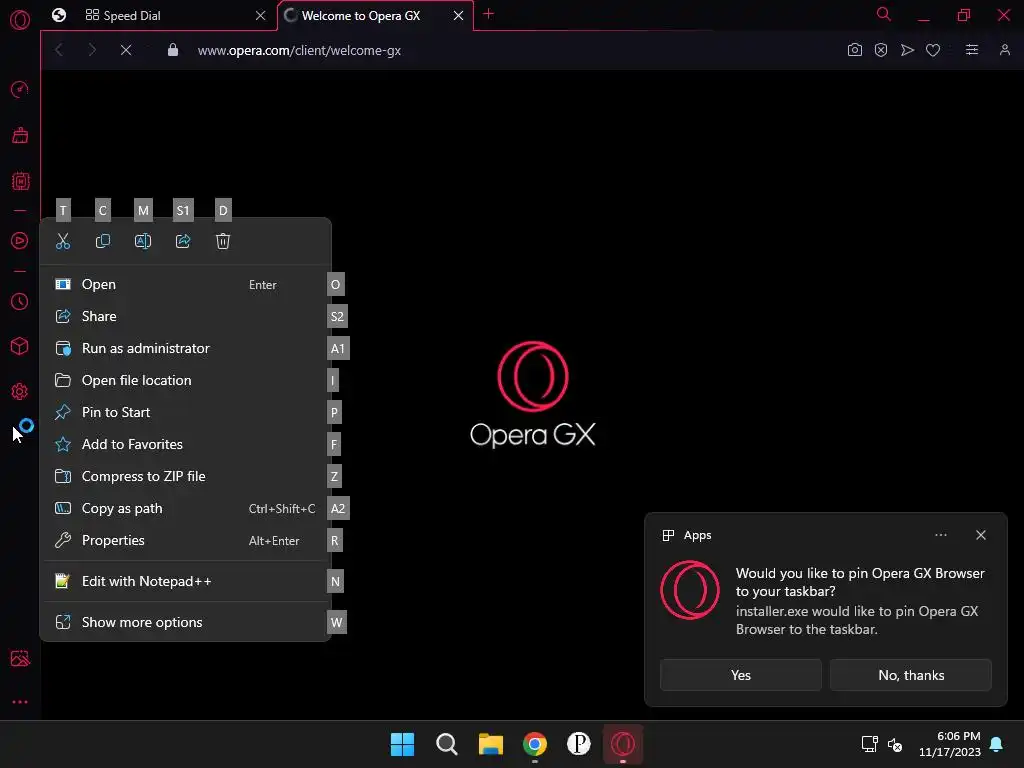Image resolution: width=1024 pixels, height=768 pixels.
Task: Open GX Control speedometer sidebar icon
Action: click(20, 89)
